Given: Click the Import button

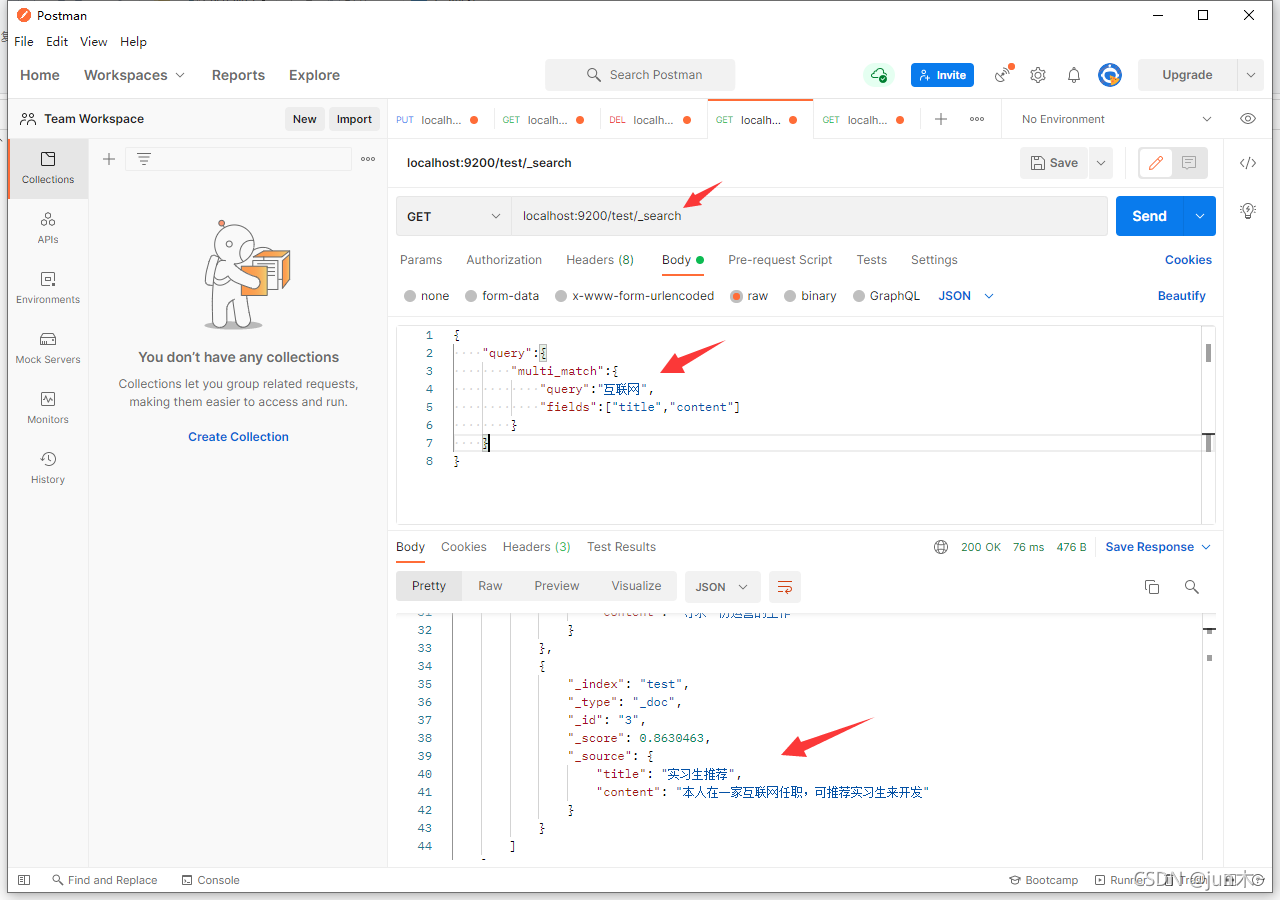Looking at the screenshot, I should [354, 119].
